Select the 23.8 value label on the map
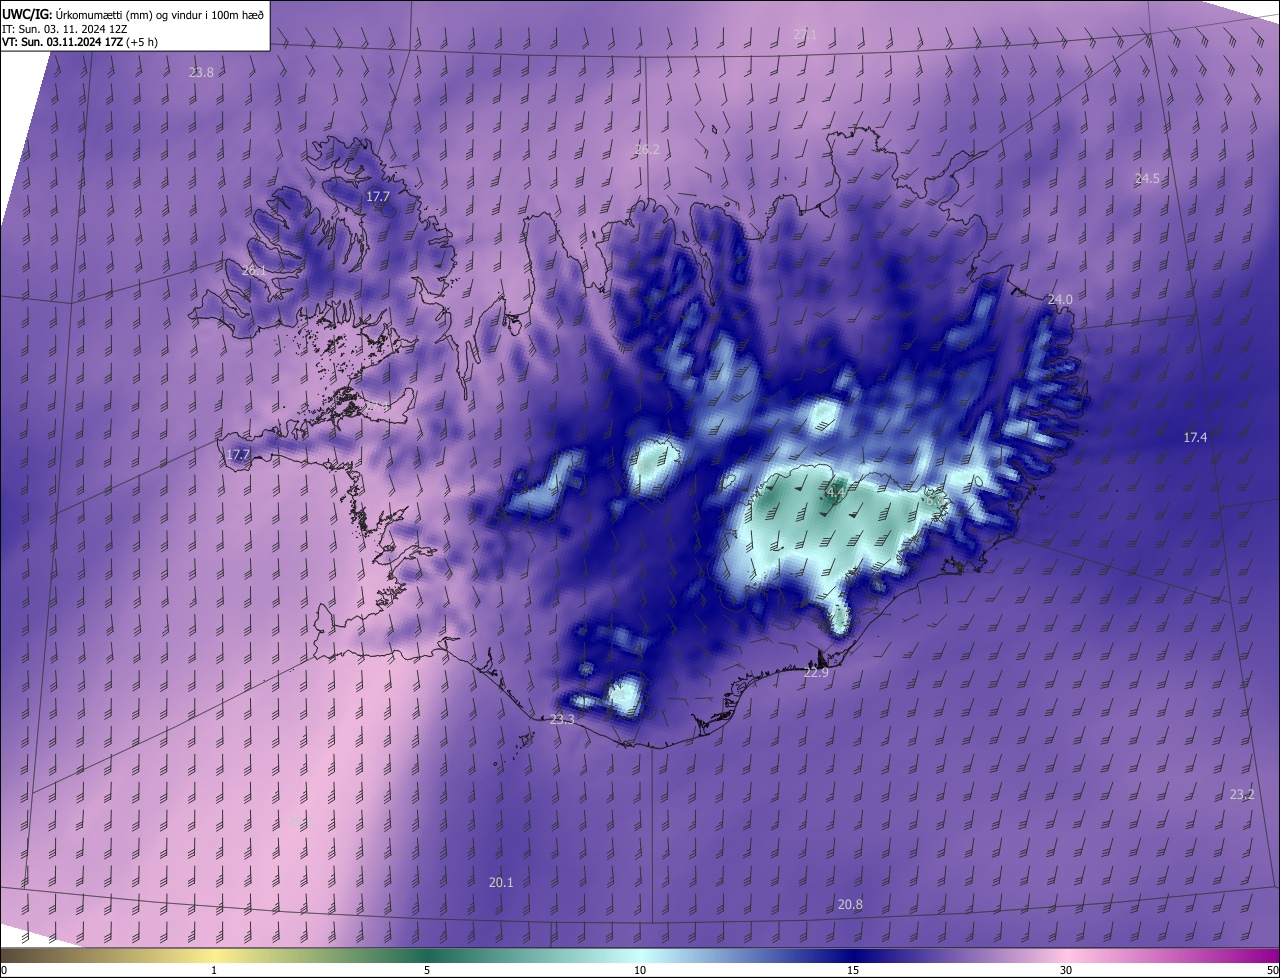This screenshot has width=1280, height=978. click(x=201, y=72)
